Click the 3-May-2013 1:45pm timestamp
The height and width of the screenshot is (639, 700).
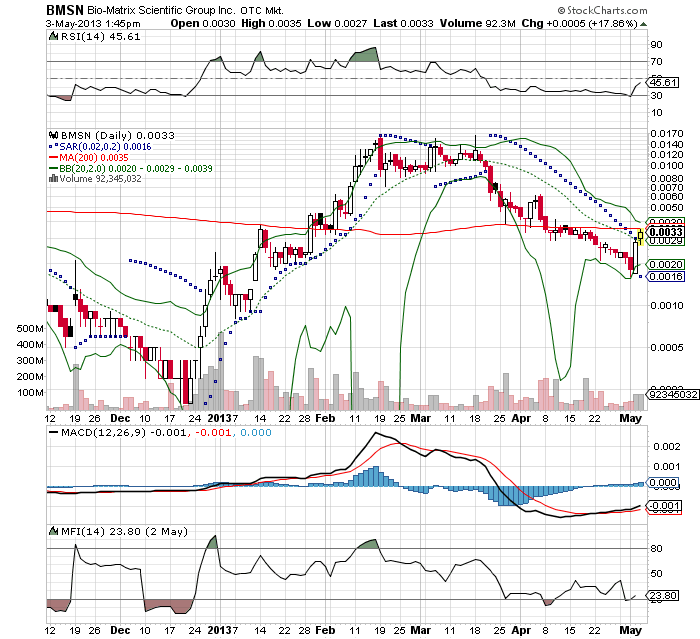(x=93, y=24)
